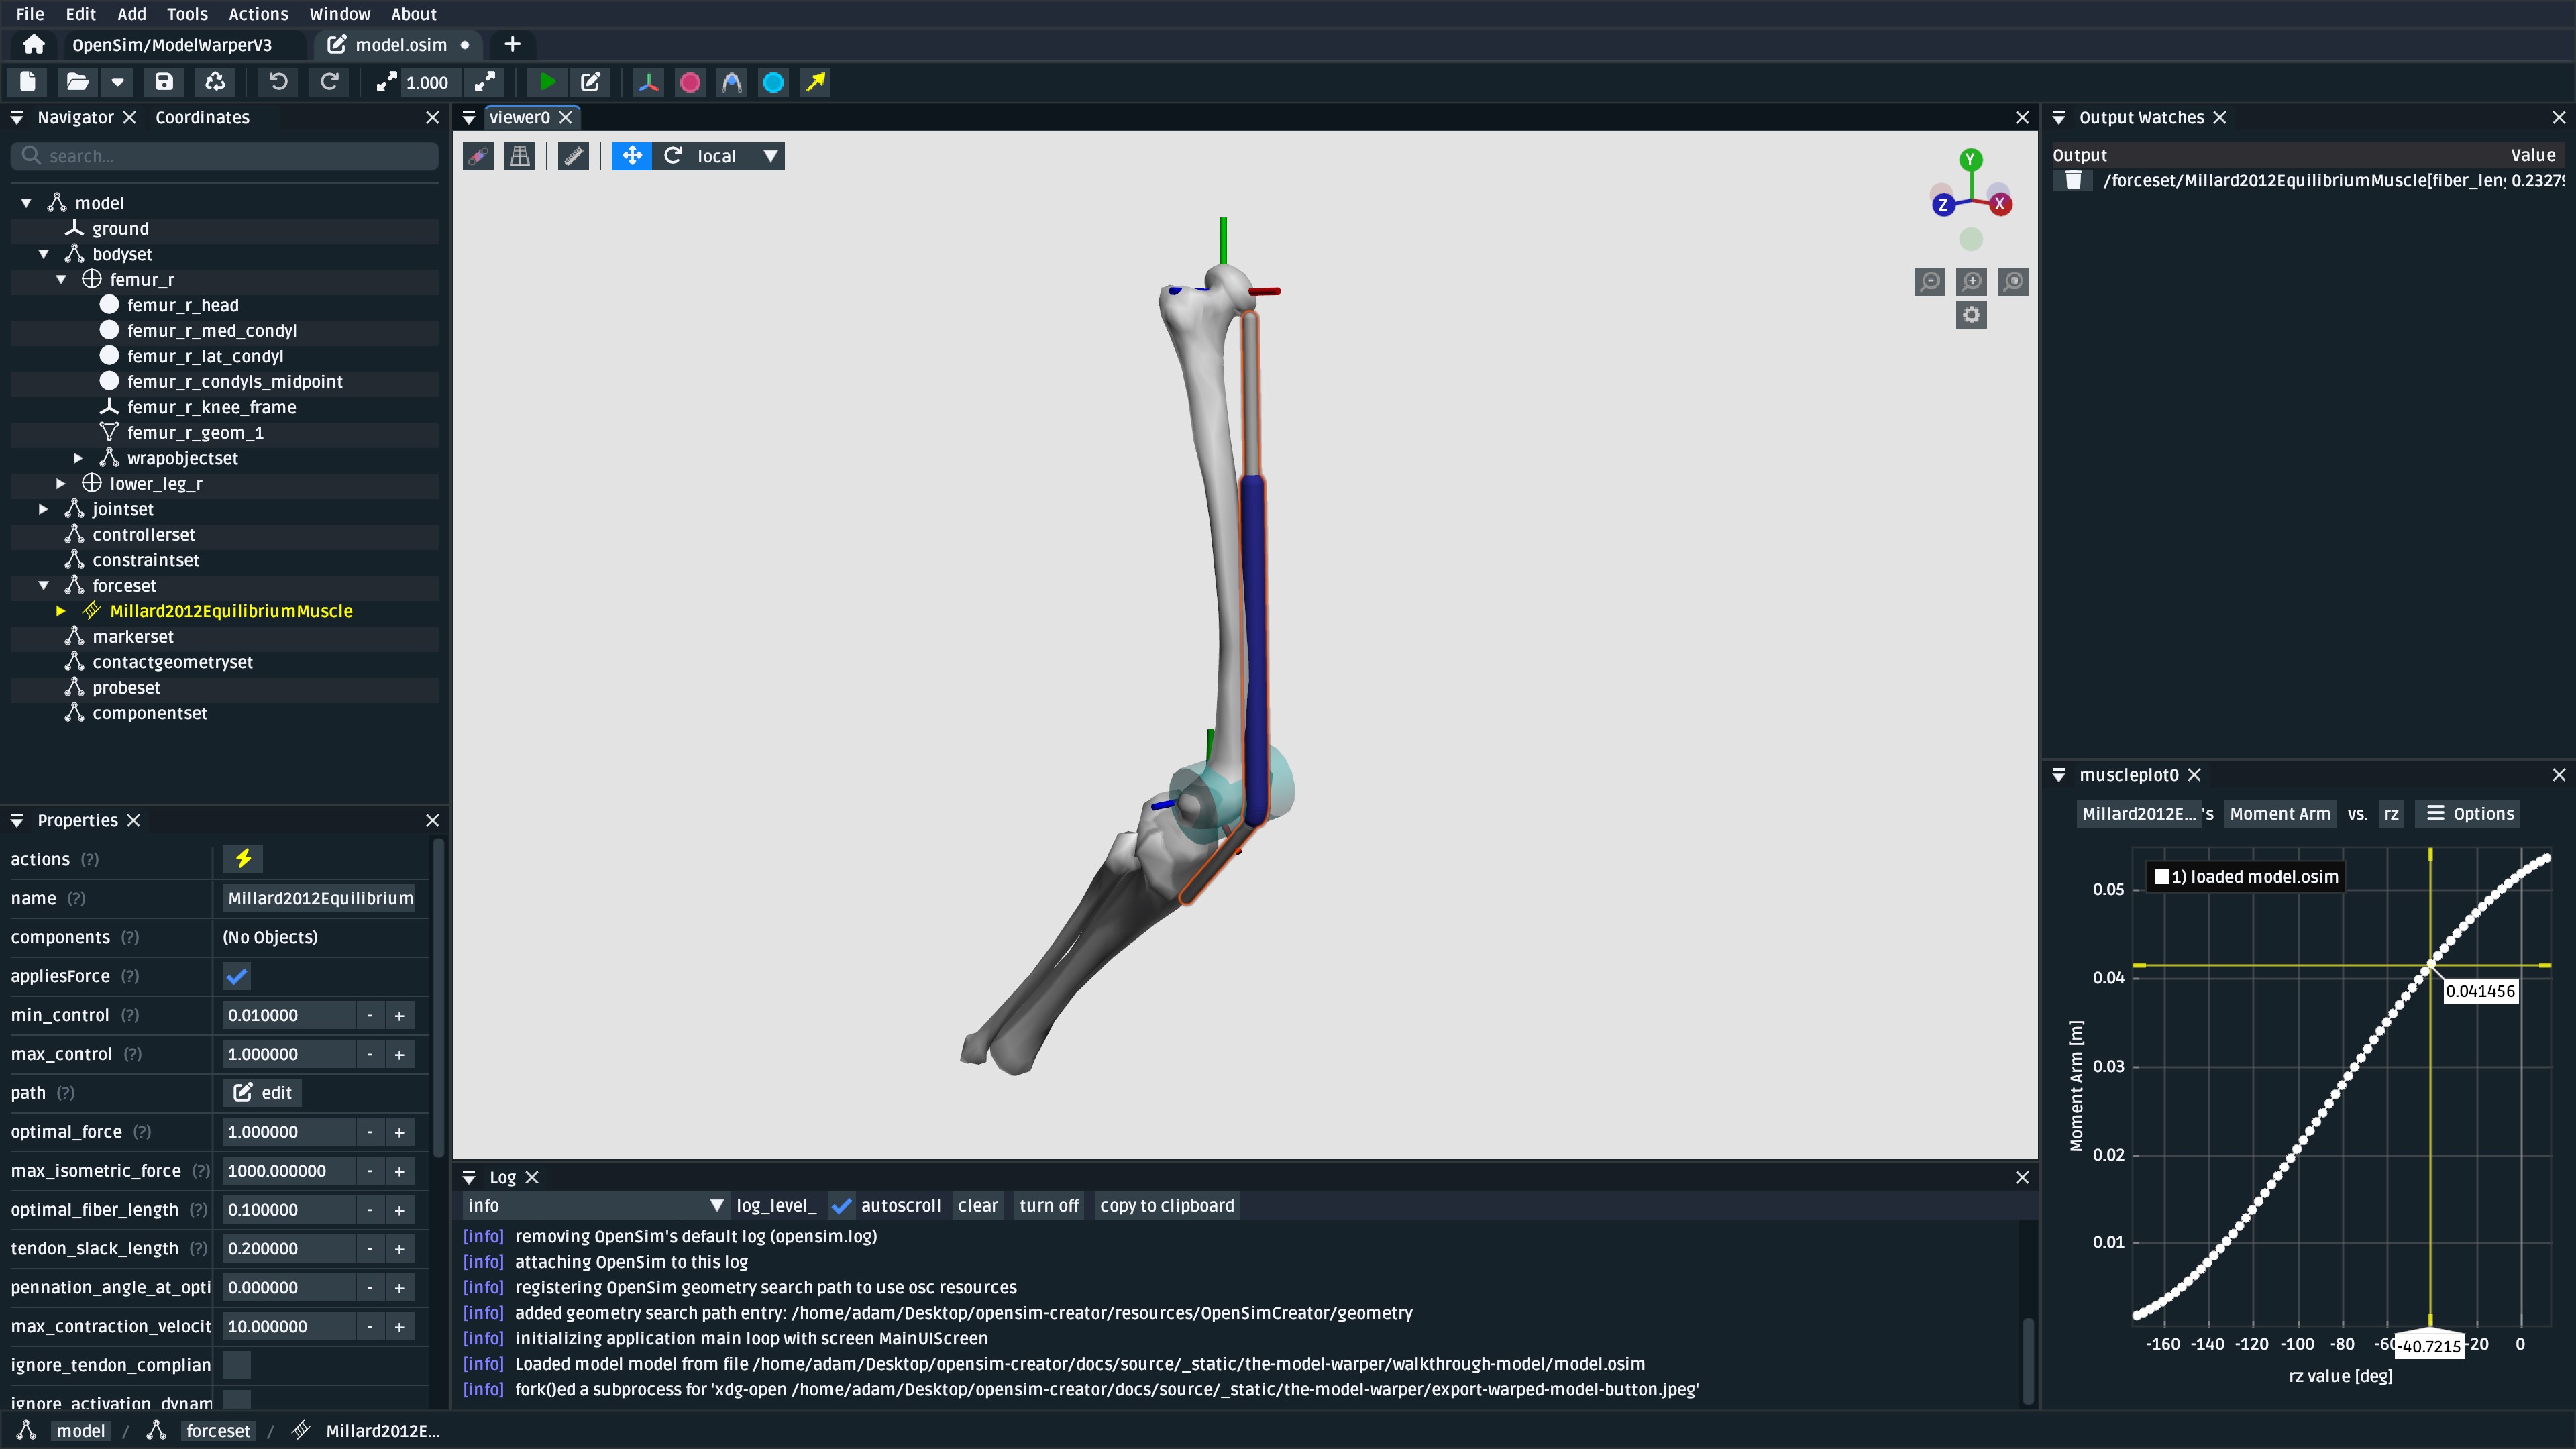The height and width of the screenshot is (1449, 2576).
Task: Redo the last action
Action: pos(329,82)
